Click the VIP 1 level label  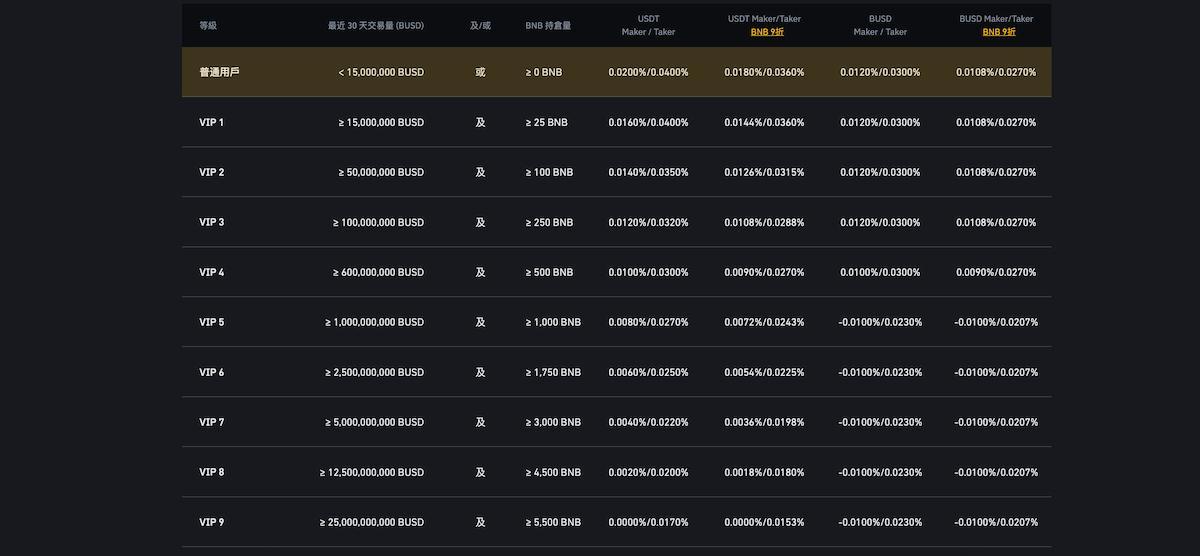[x=211, y=122]
